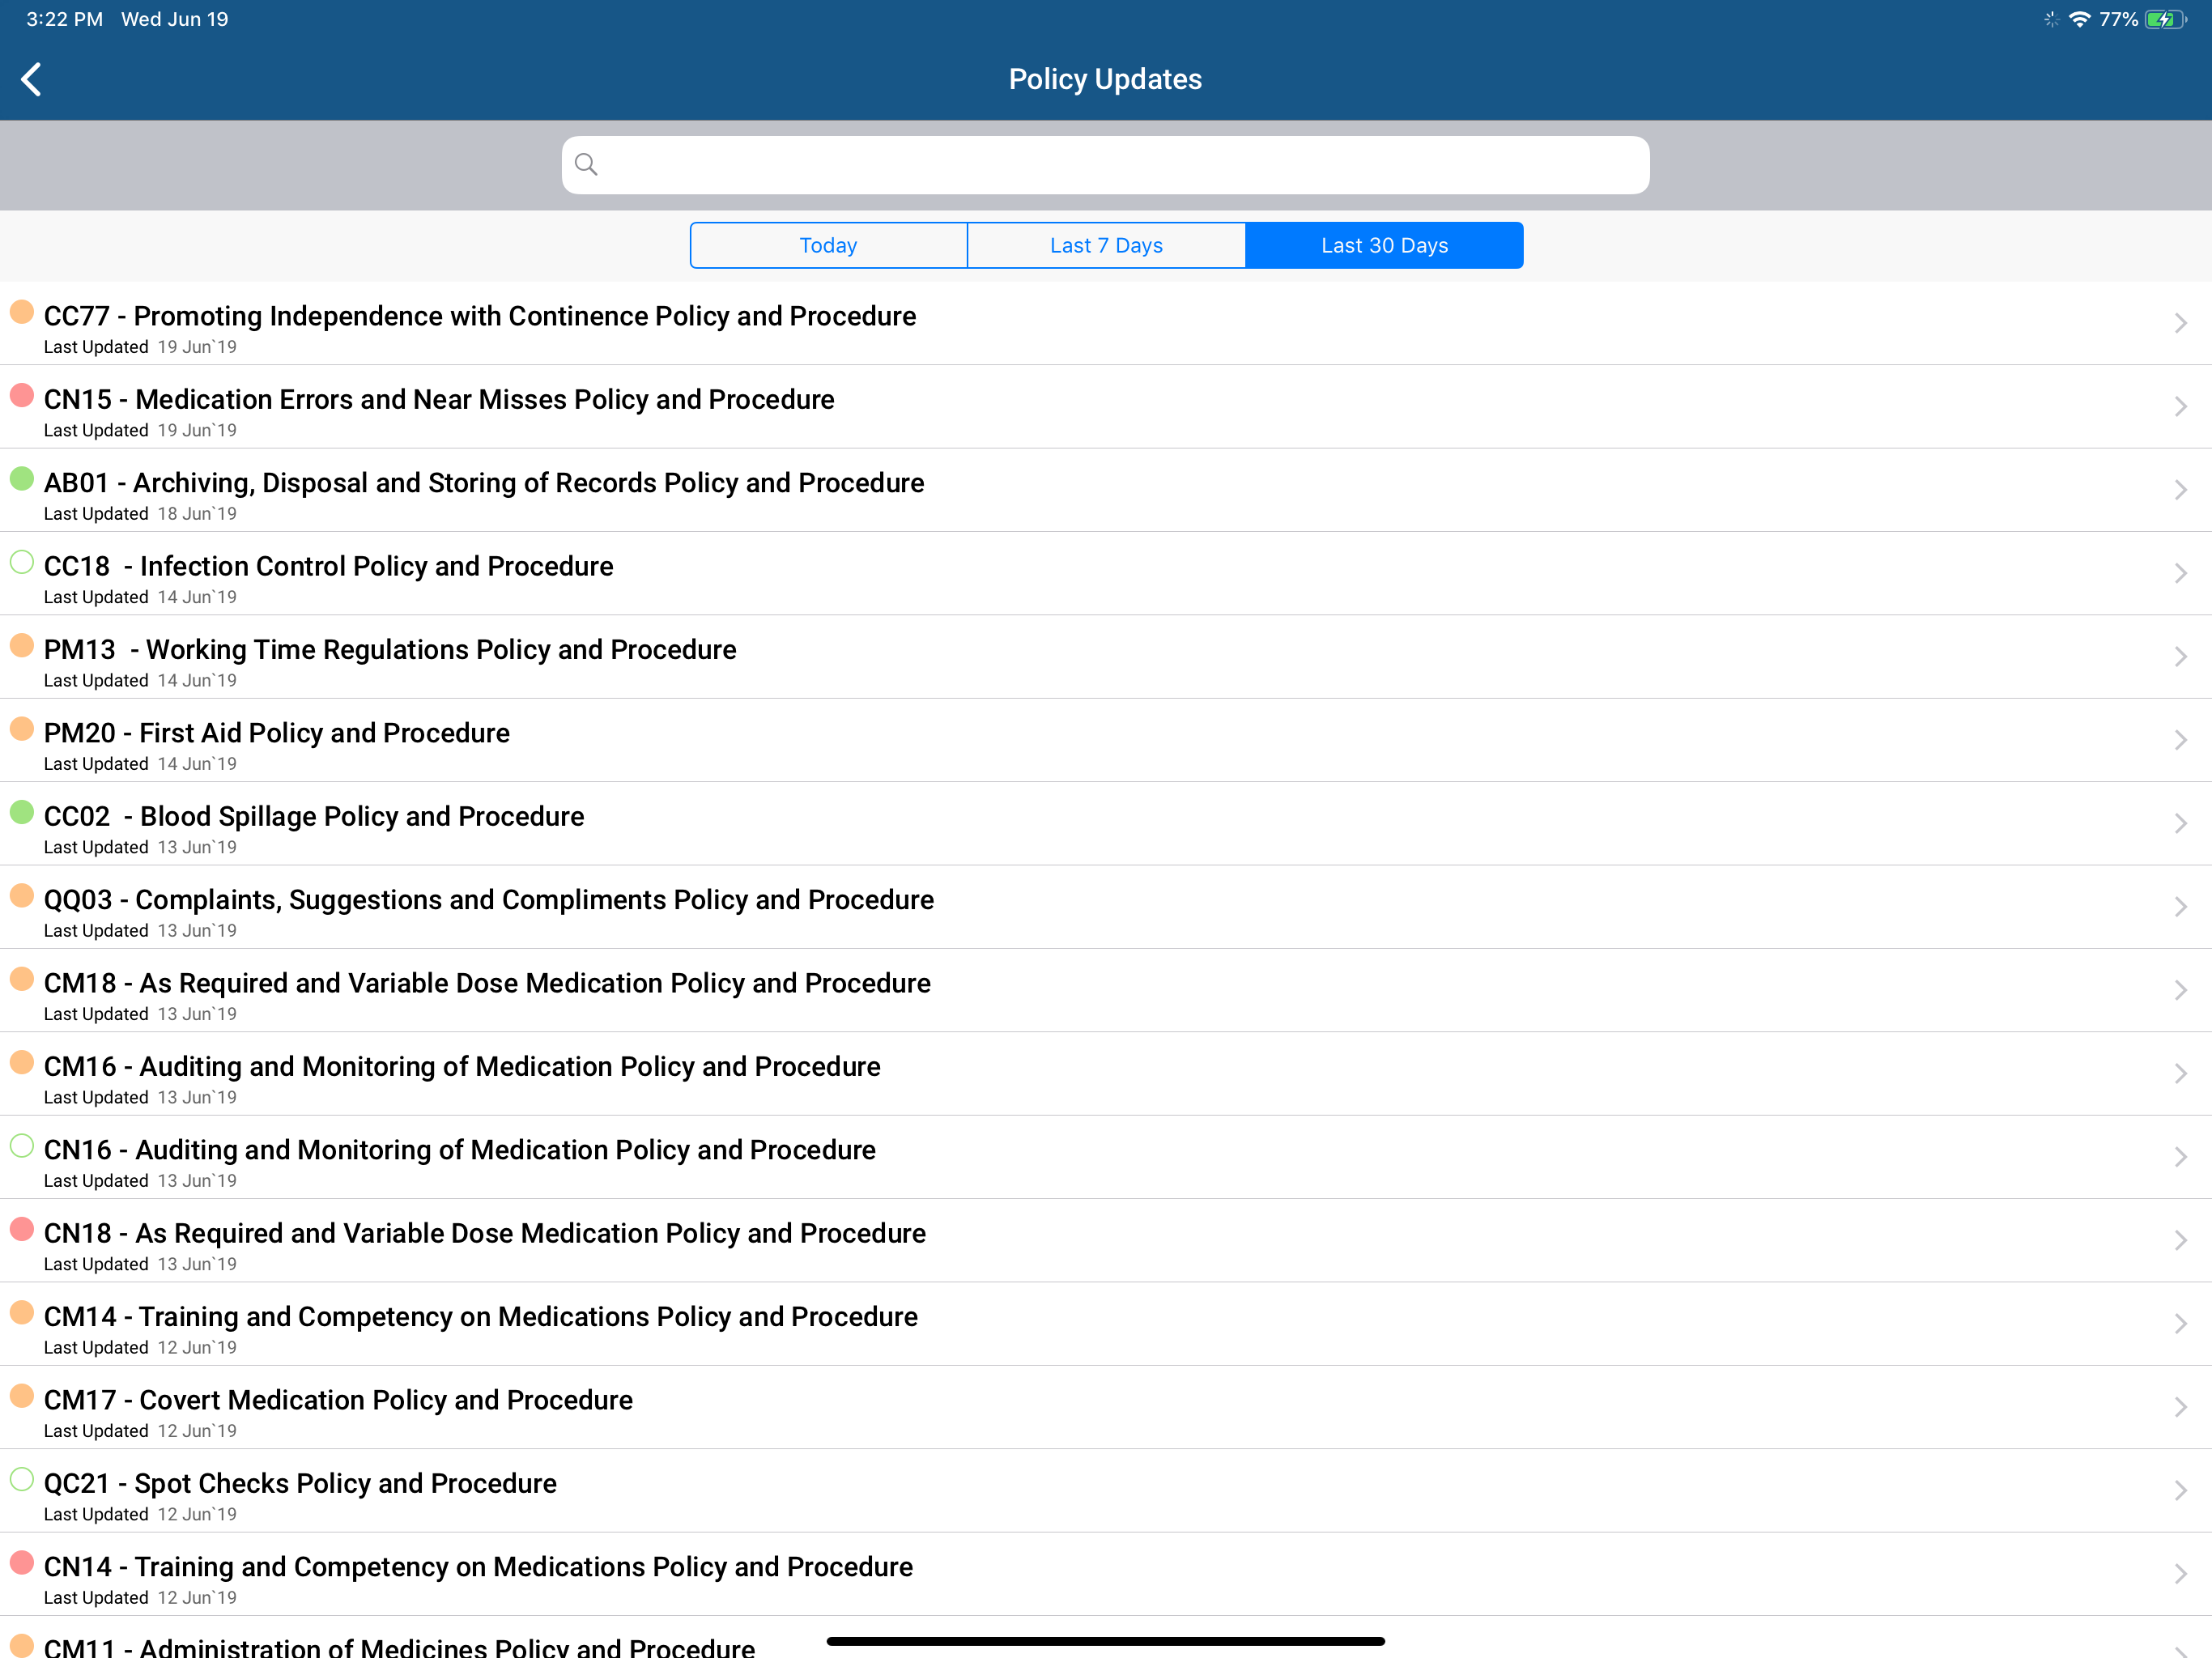Viewport: 2212px width, 1658px height.
Task: Expand CM17 Covert Medication chevron
Action: [2180, 1407]
